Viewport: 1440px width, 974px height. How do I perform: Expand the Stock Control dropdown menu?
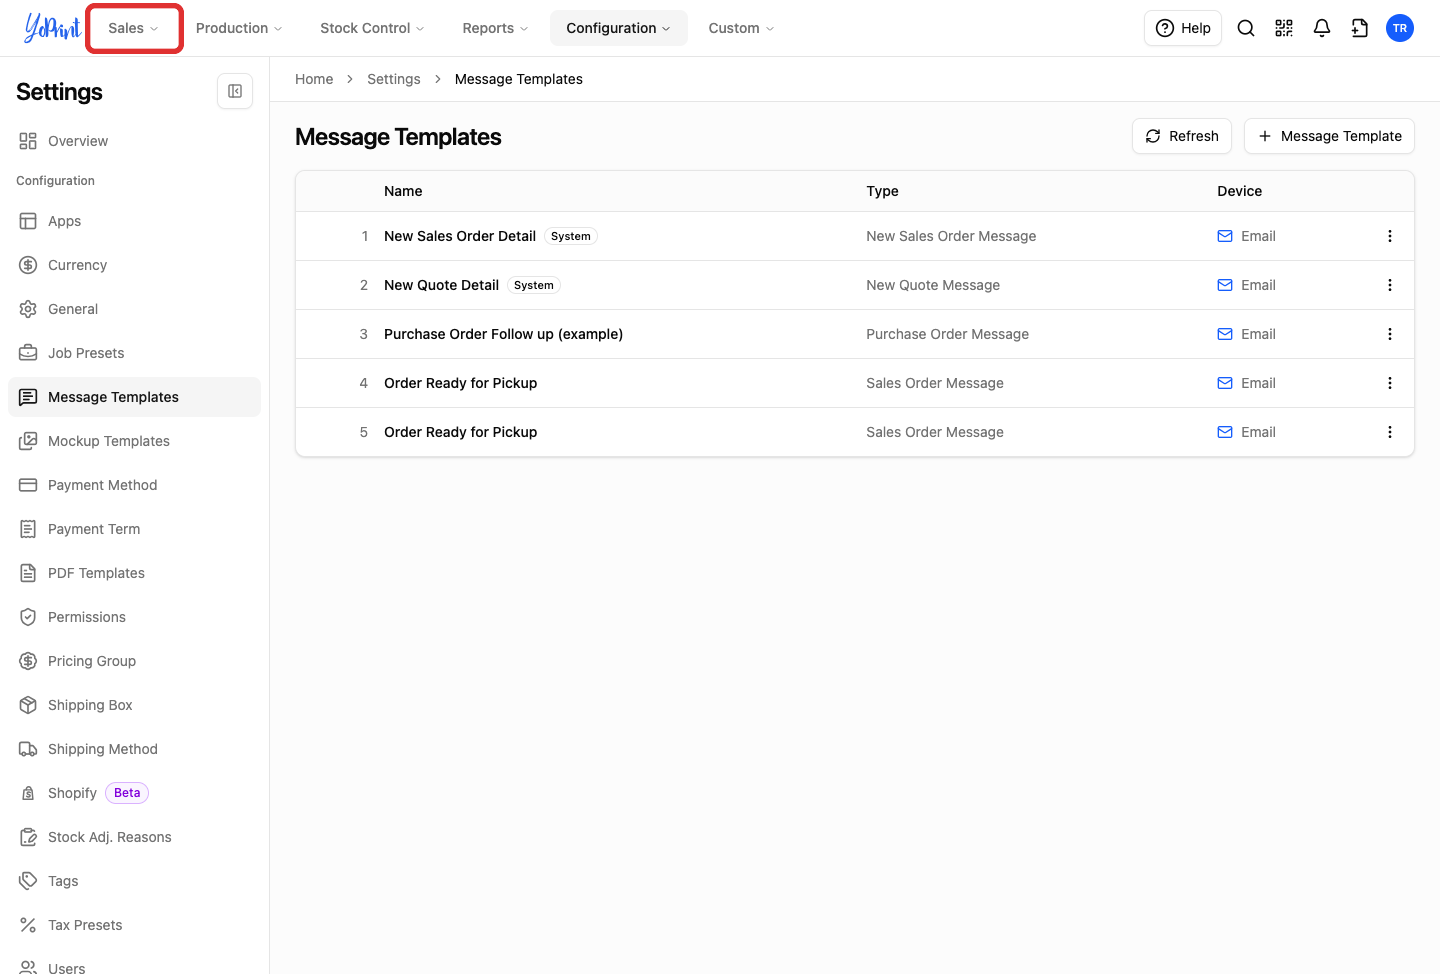coord(372,28)
